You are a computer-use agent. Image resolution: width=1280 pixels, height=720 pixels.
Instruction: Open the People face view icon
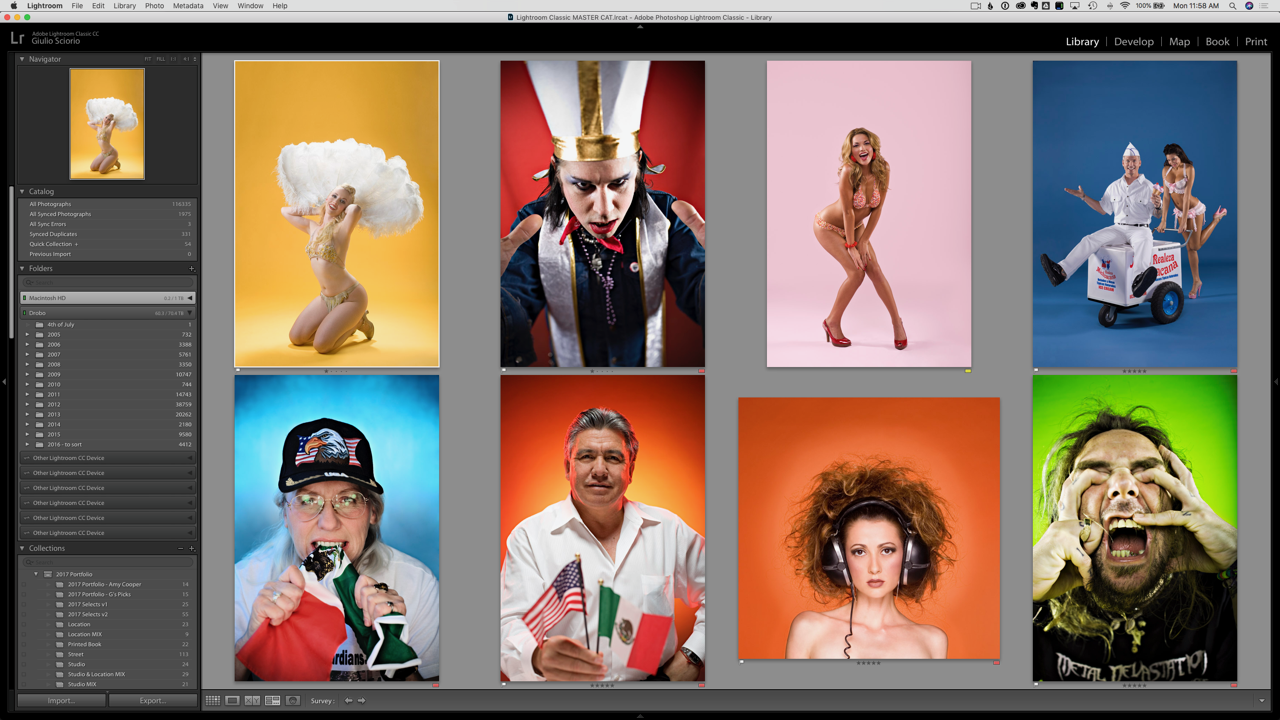(x=293, y=701)
